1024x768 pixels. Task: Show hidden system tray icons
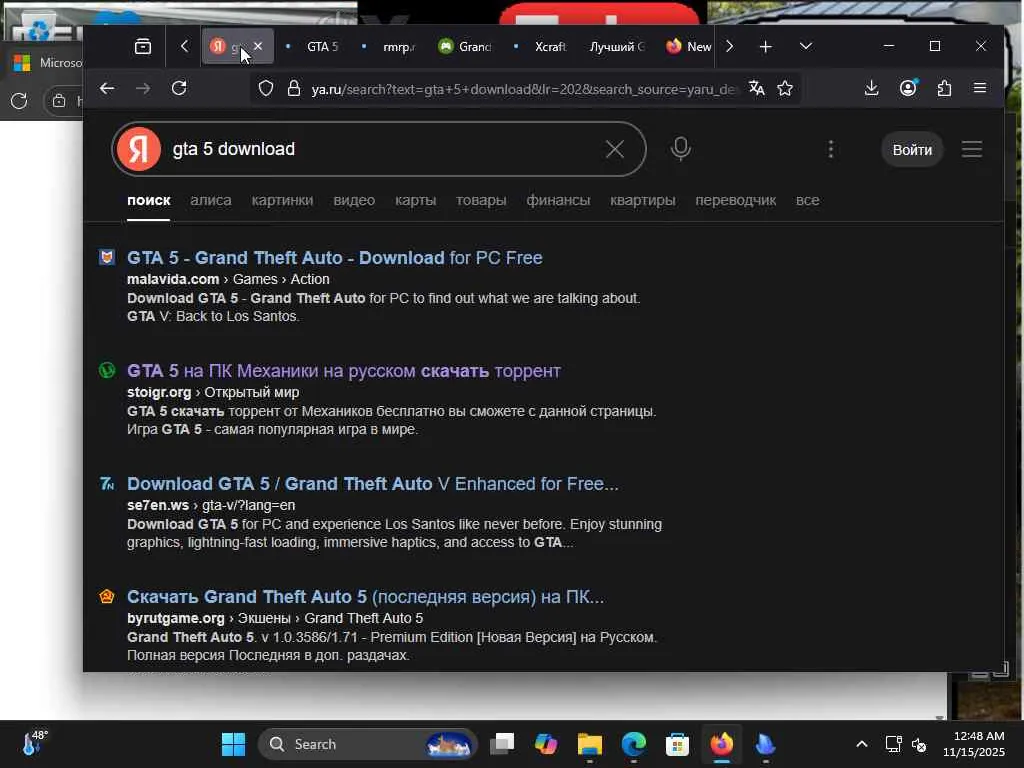pyautogui.click(x=861, y=744)
